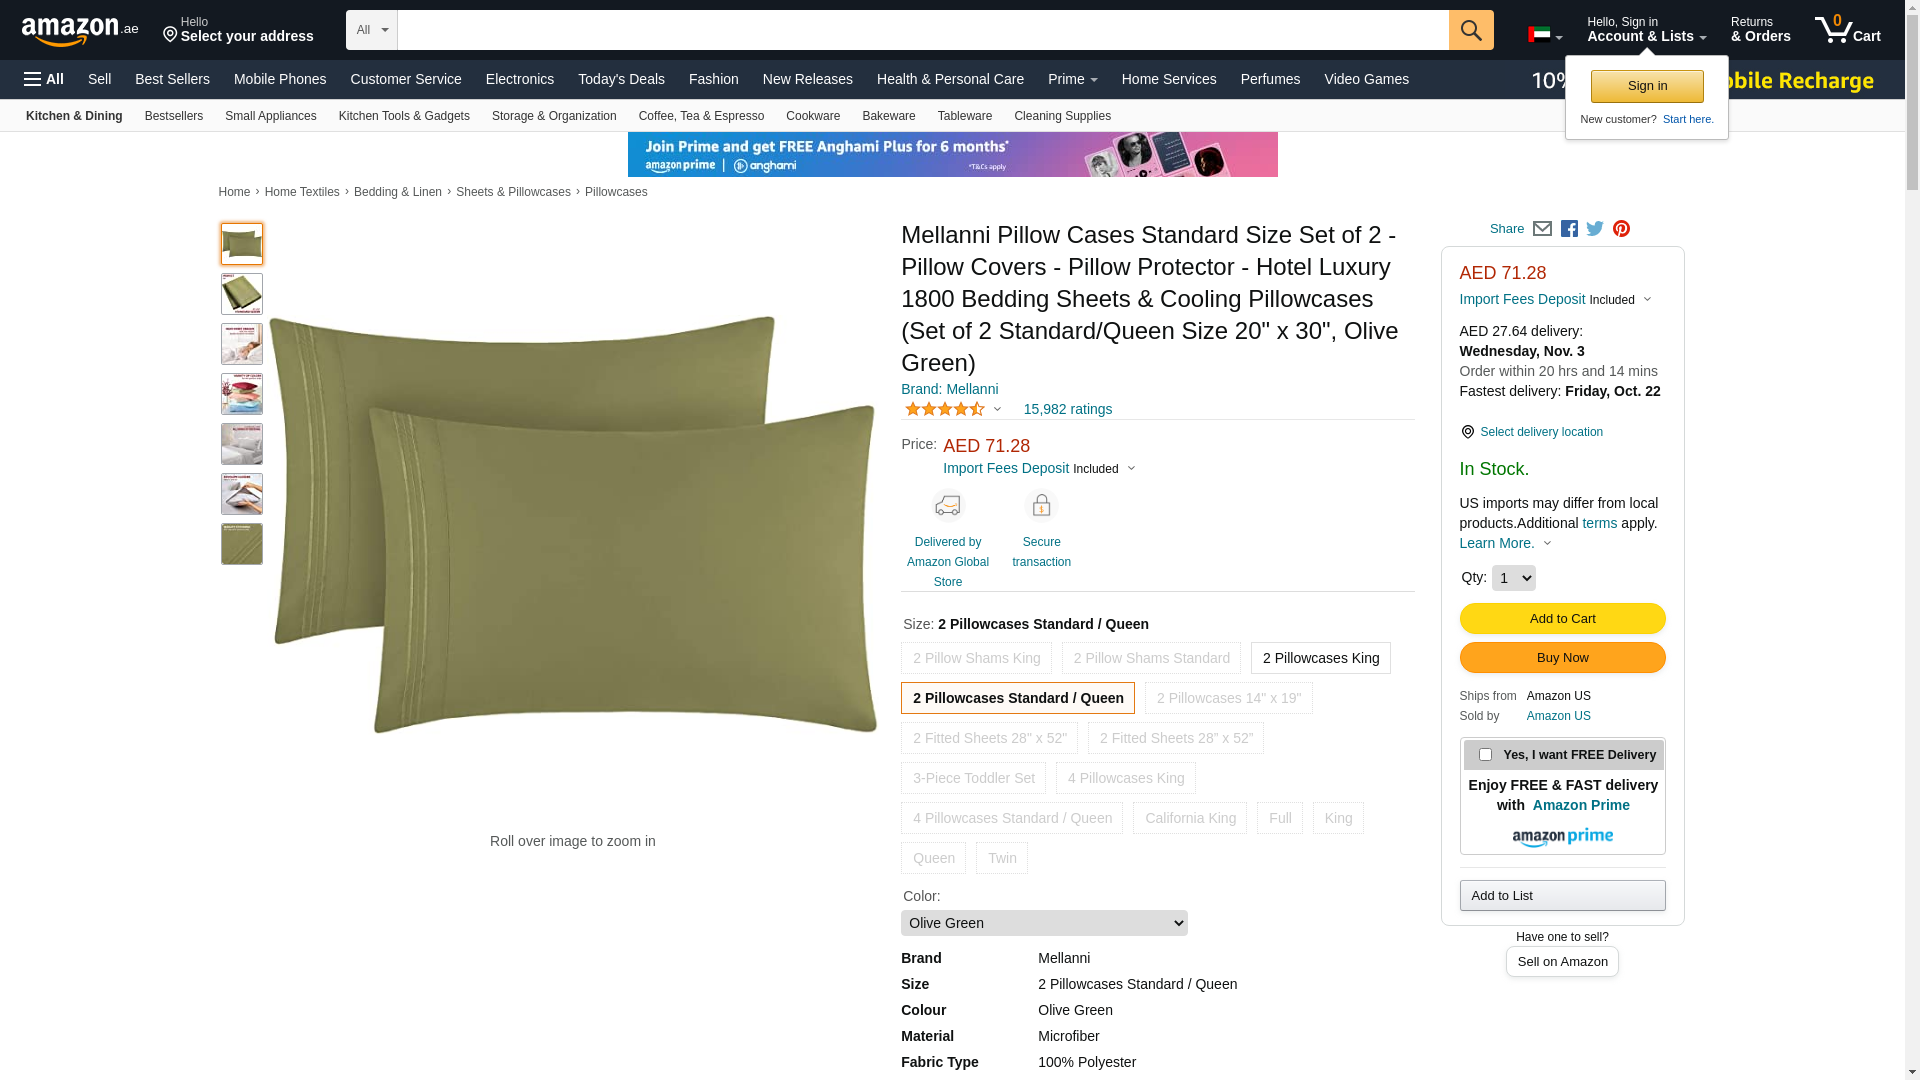Open the Color dropdown showing Olive Green
Viewport: 1920px width, 1080px height.
pos(1044,923)
